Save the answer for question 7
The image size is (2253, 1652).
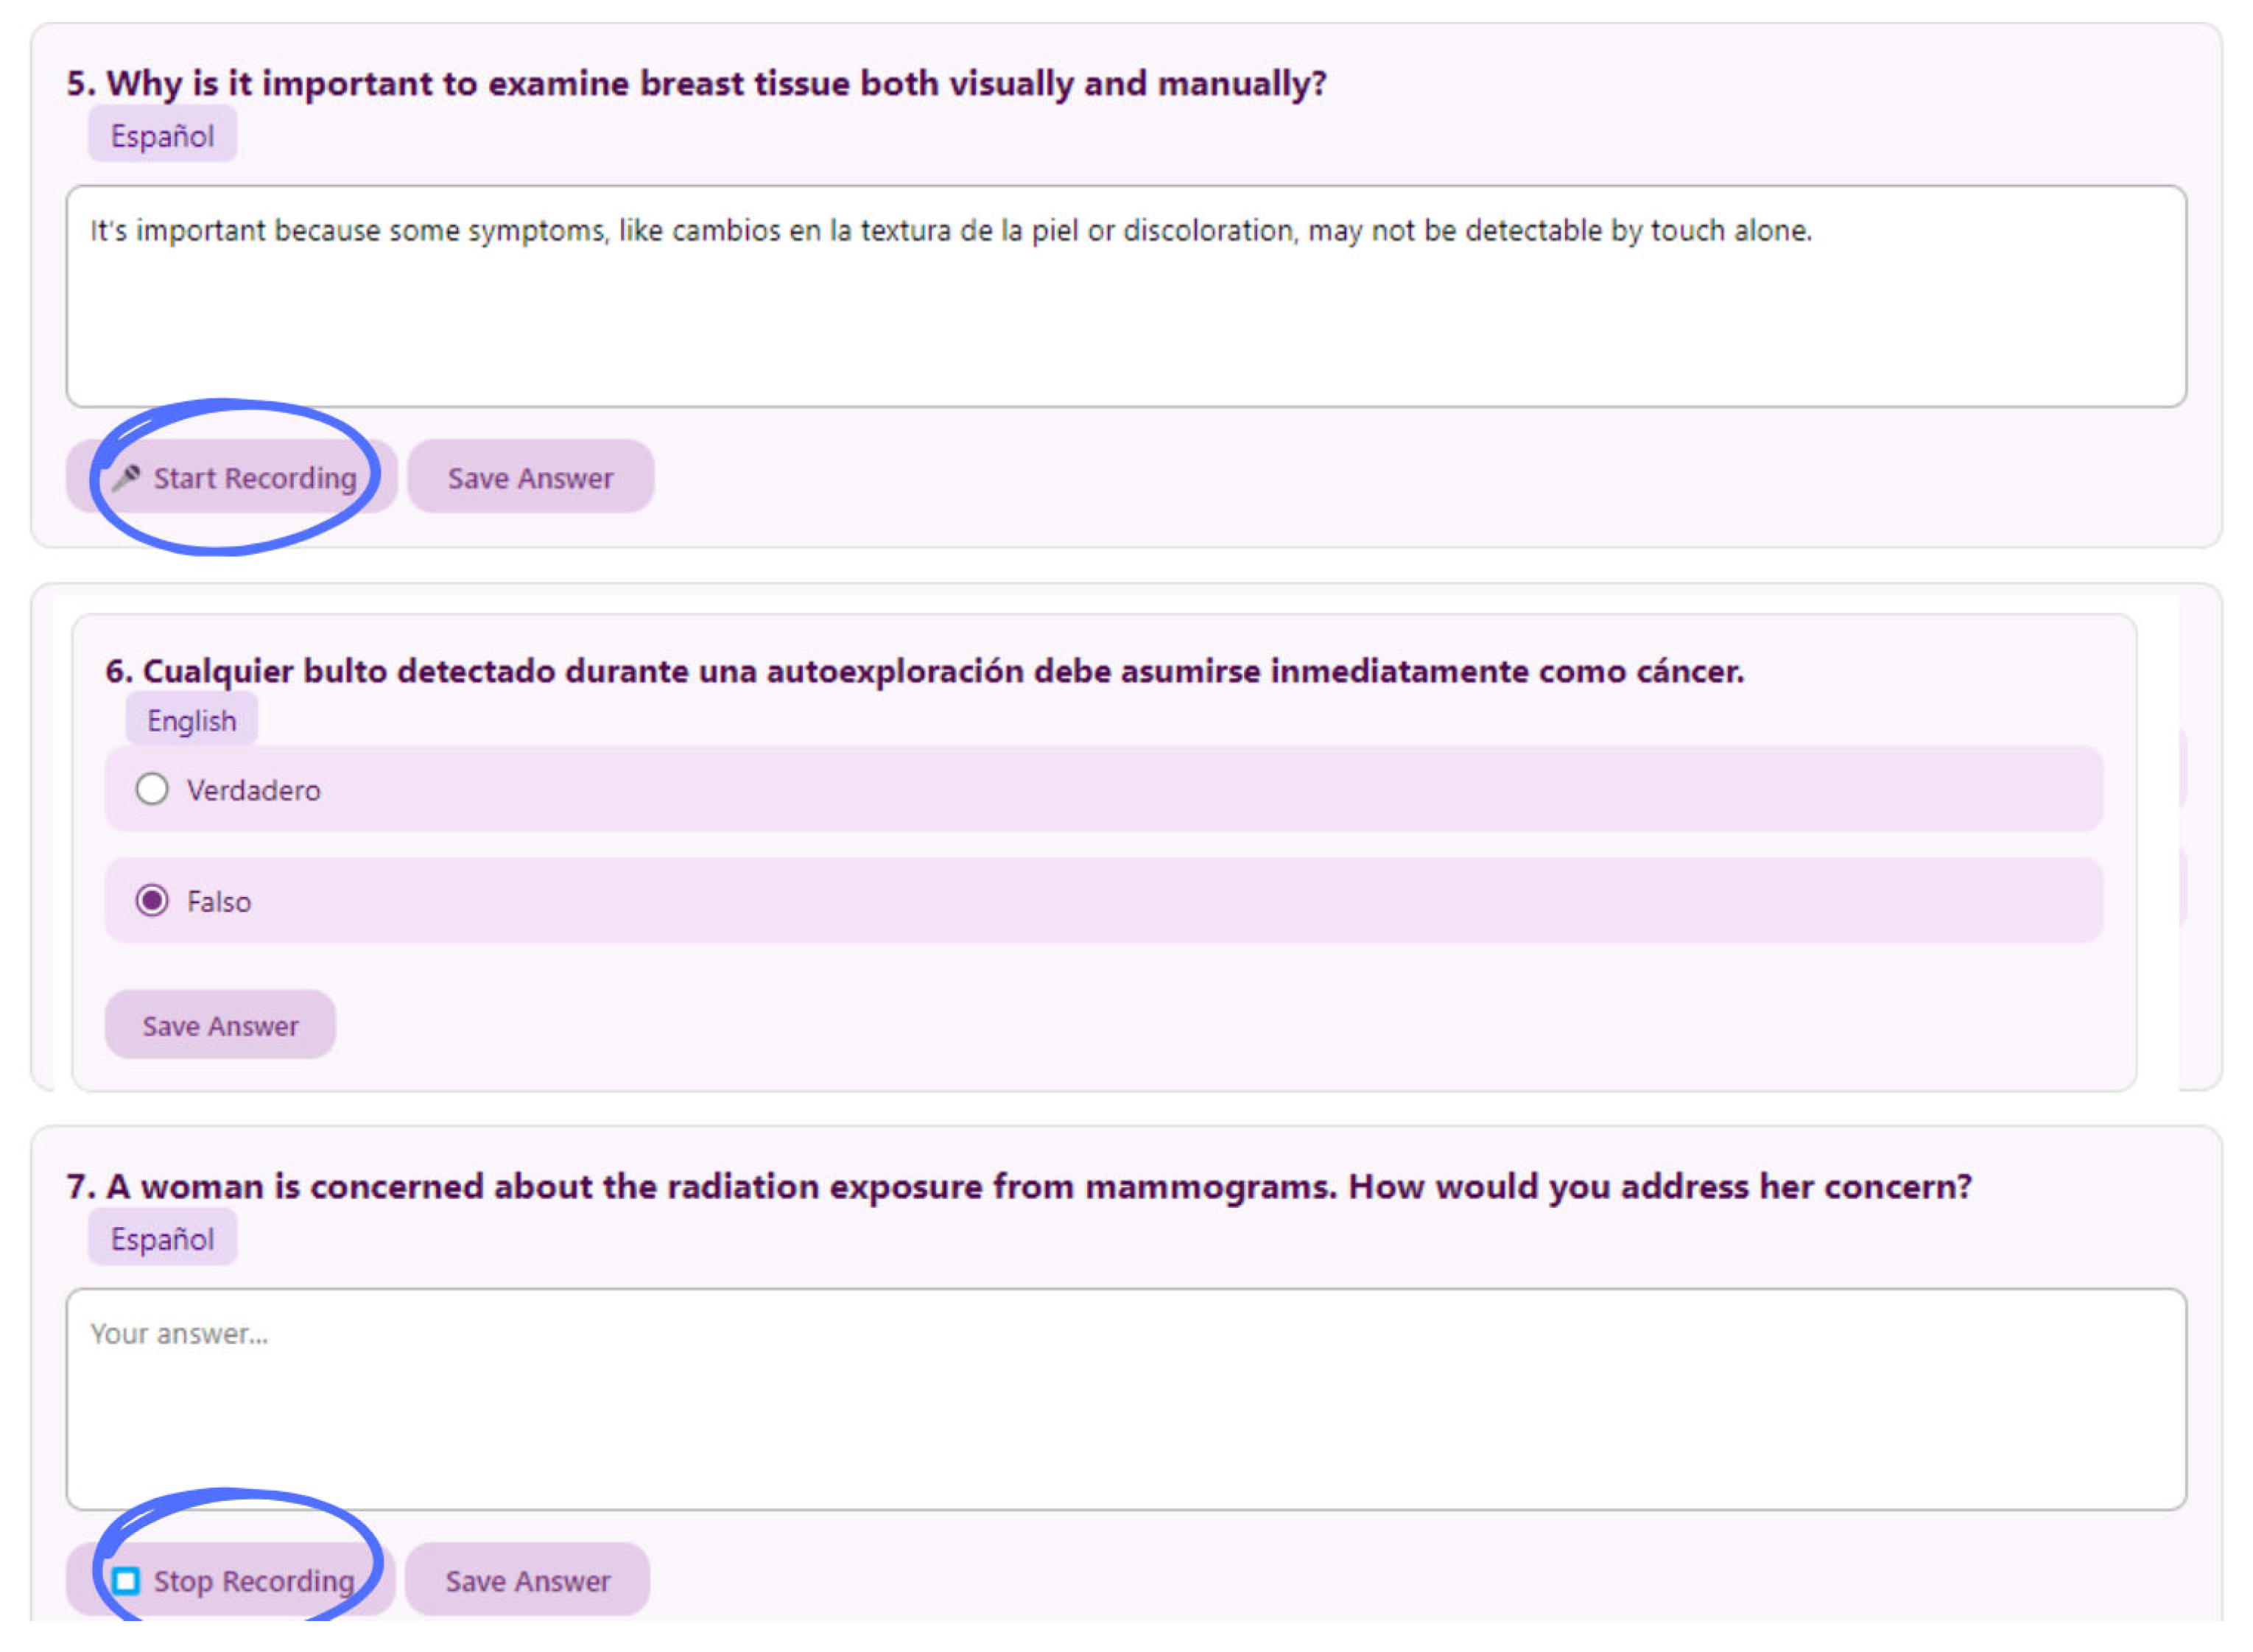click(528, 1581)
